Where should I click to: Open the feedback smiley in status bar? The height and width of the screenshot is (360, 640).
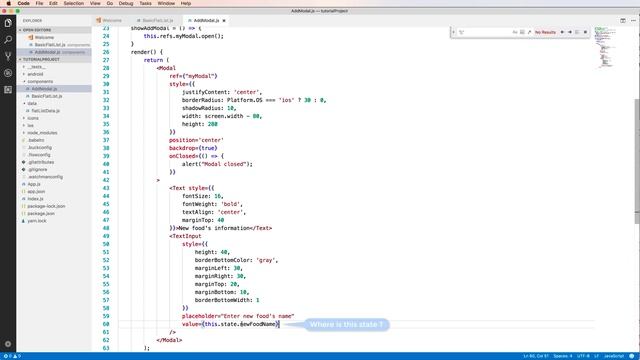click(632, 356)
